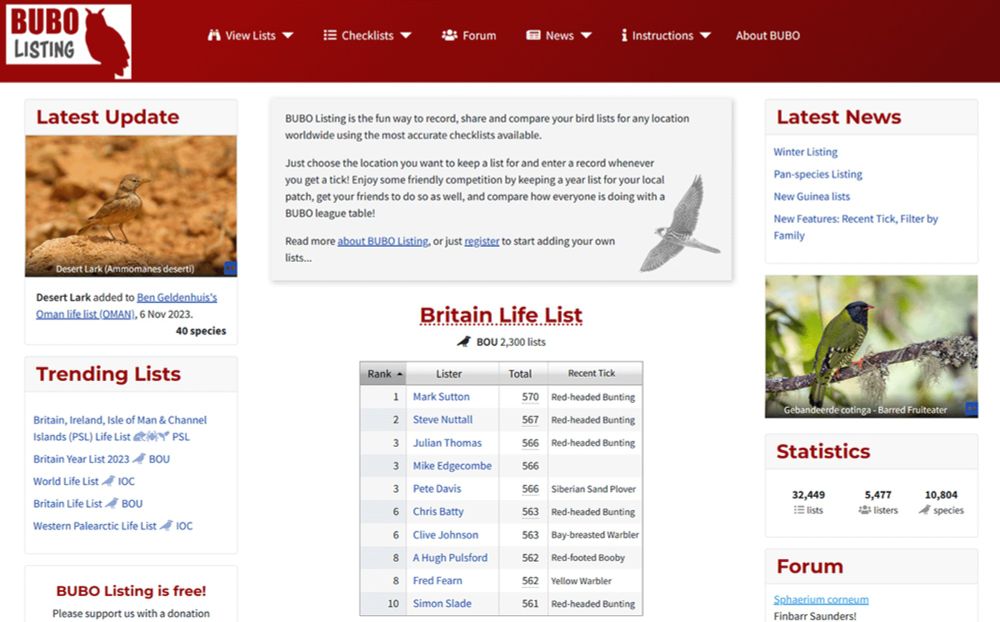Viewport: 1000px width, 622px height.
Task: Expand the View Lists dropdown arrow
Action: [x=288, y=35]
